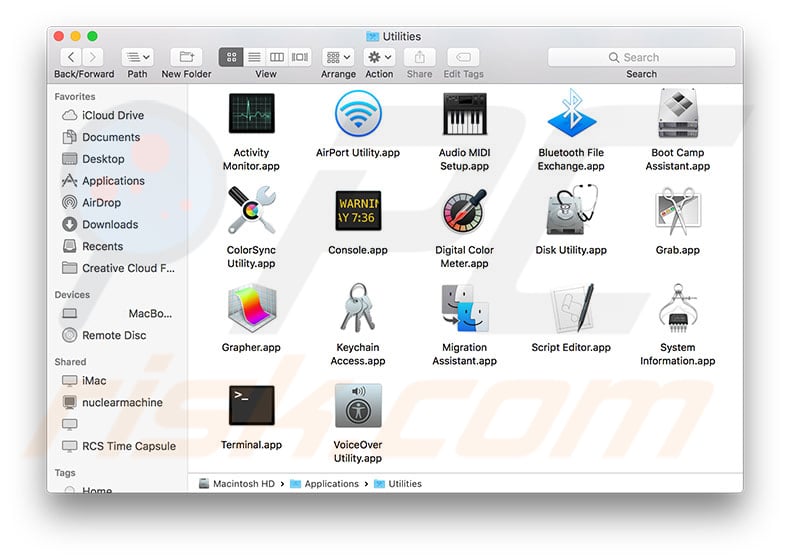
Task: Open Documents in sidebar
Action: click(x=117, y=137)
